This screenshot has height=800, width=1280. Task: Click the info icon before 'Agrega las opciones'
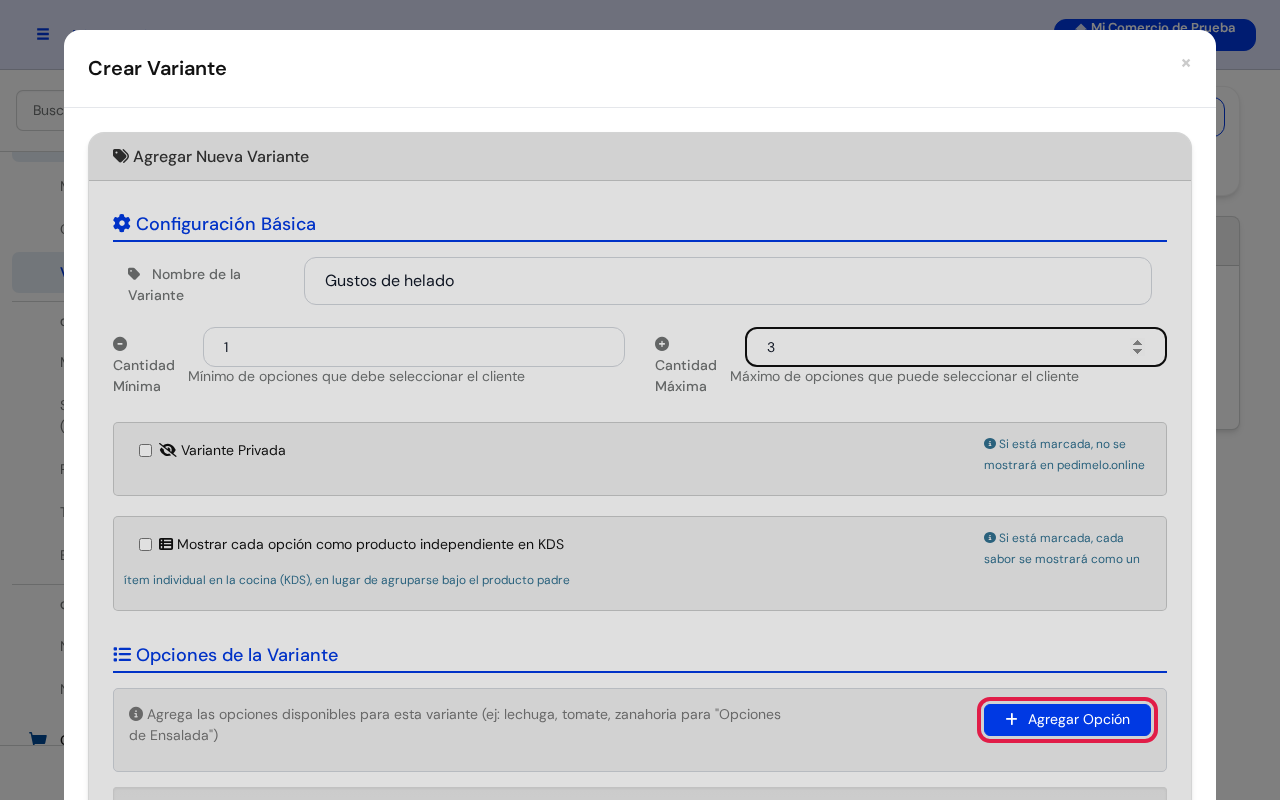pyautogui.click(x=136, y=714)
